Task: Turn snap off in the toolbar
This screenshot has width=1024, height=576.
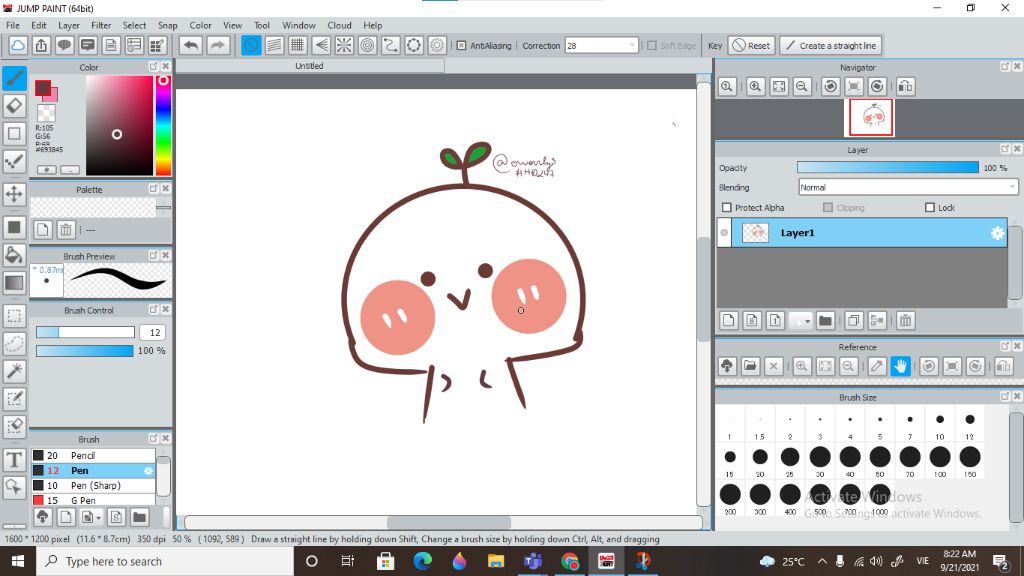Action: 251,46
